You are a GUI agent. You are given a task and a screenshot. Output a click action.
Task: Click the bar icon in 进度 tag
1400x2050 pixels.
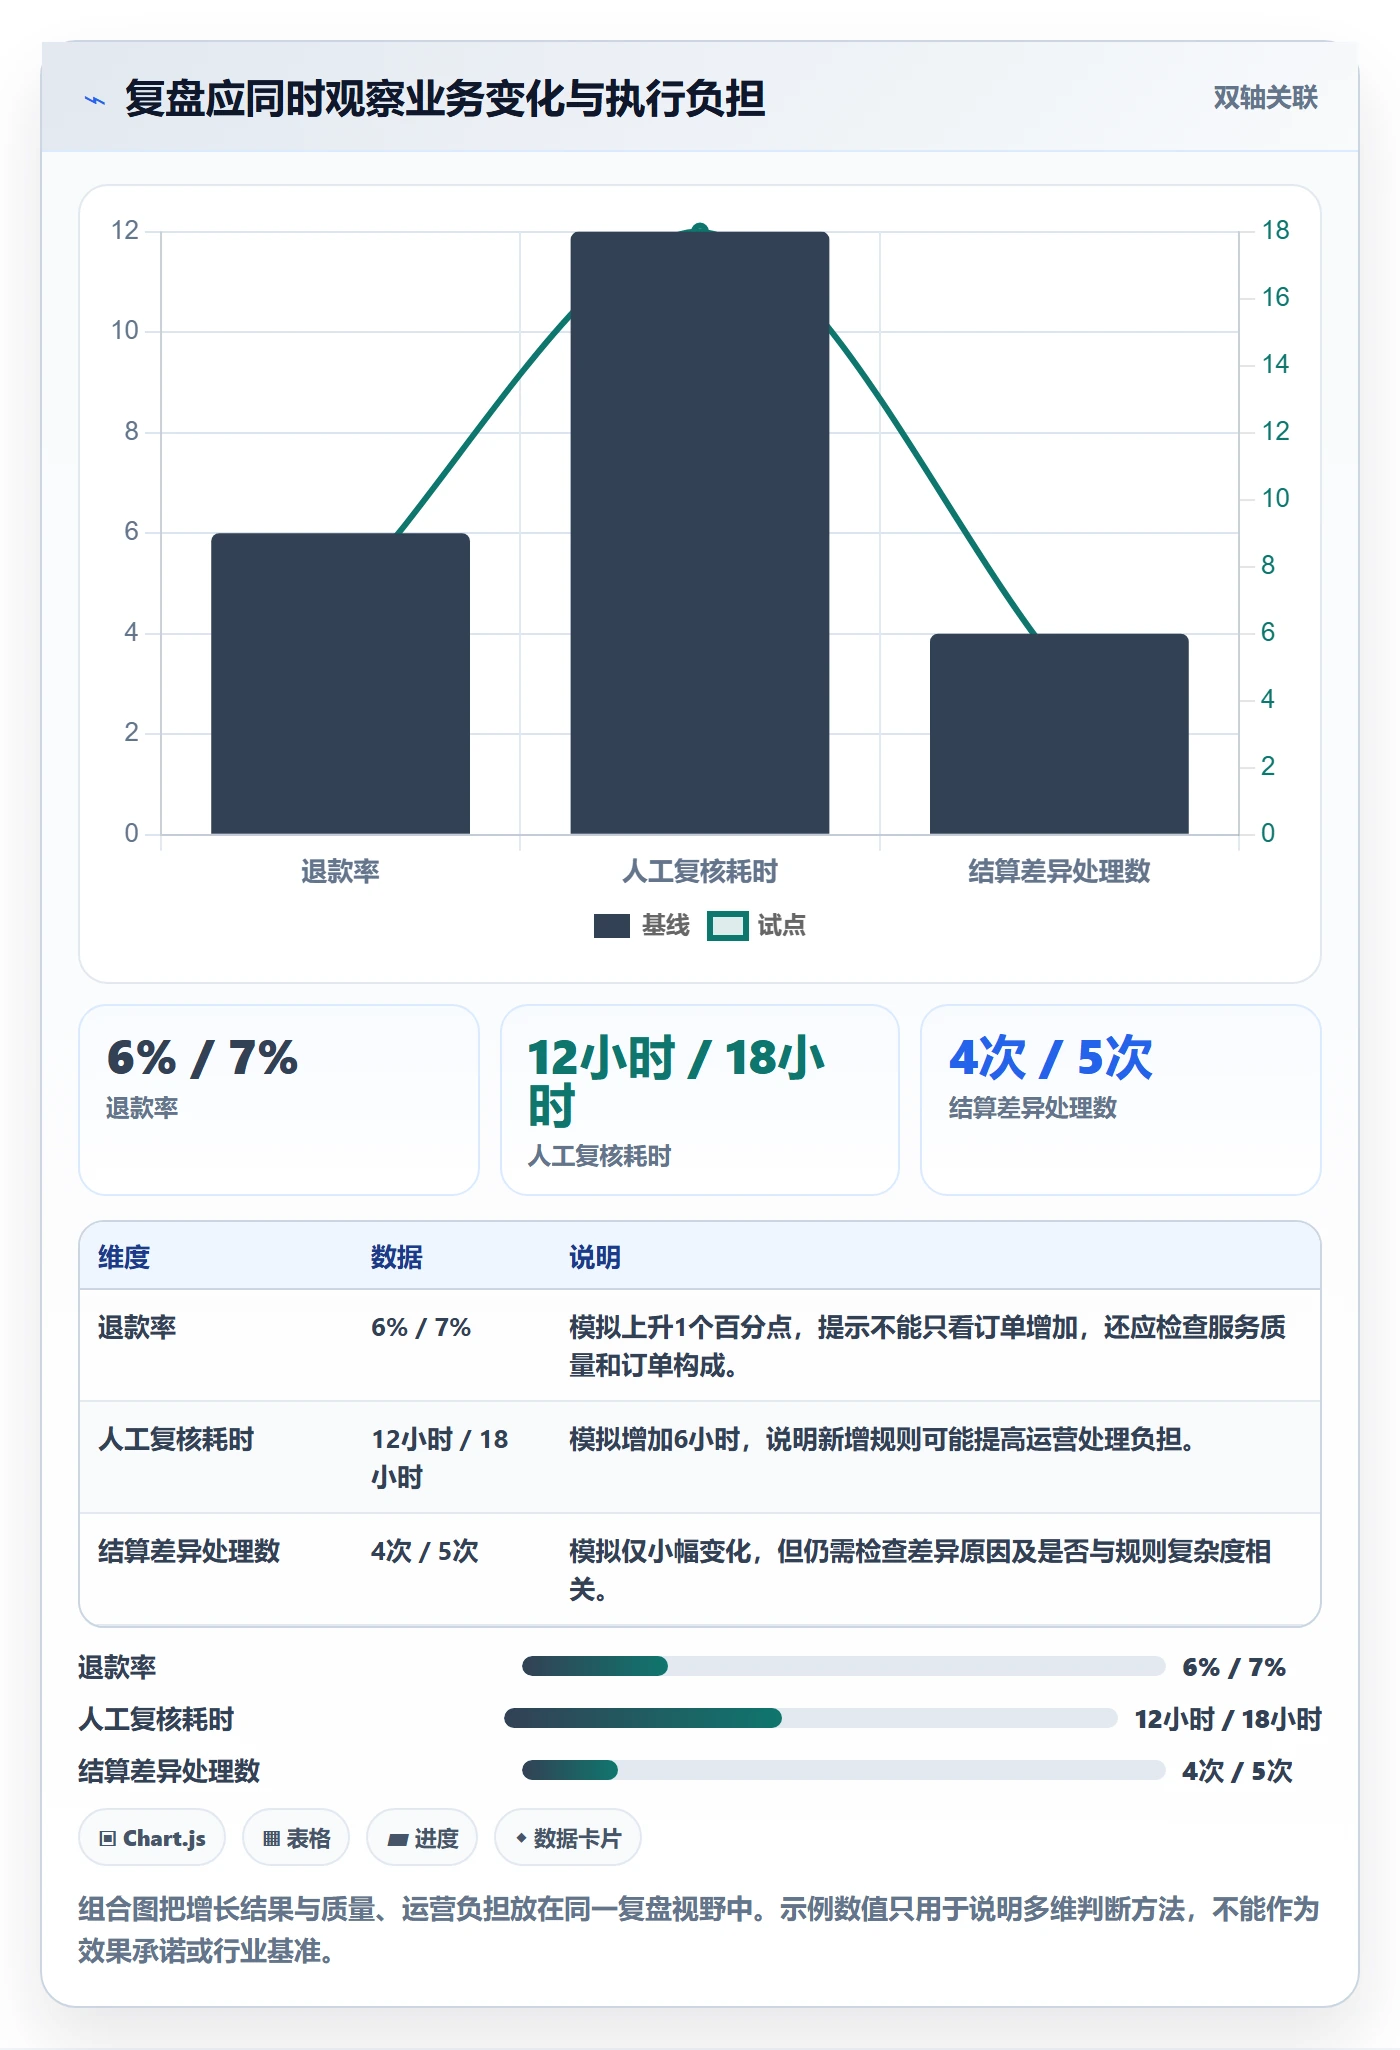click(x=398, y=1839)
